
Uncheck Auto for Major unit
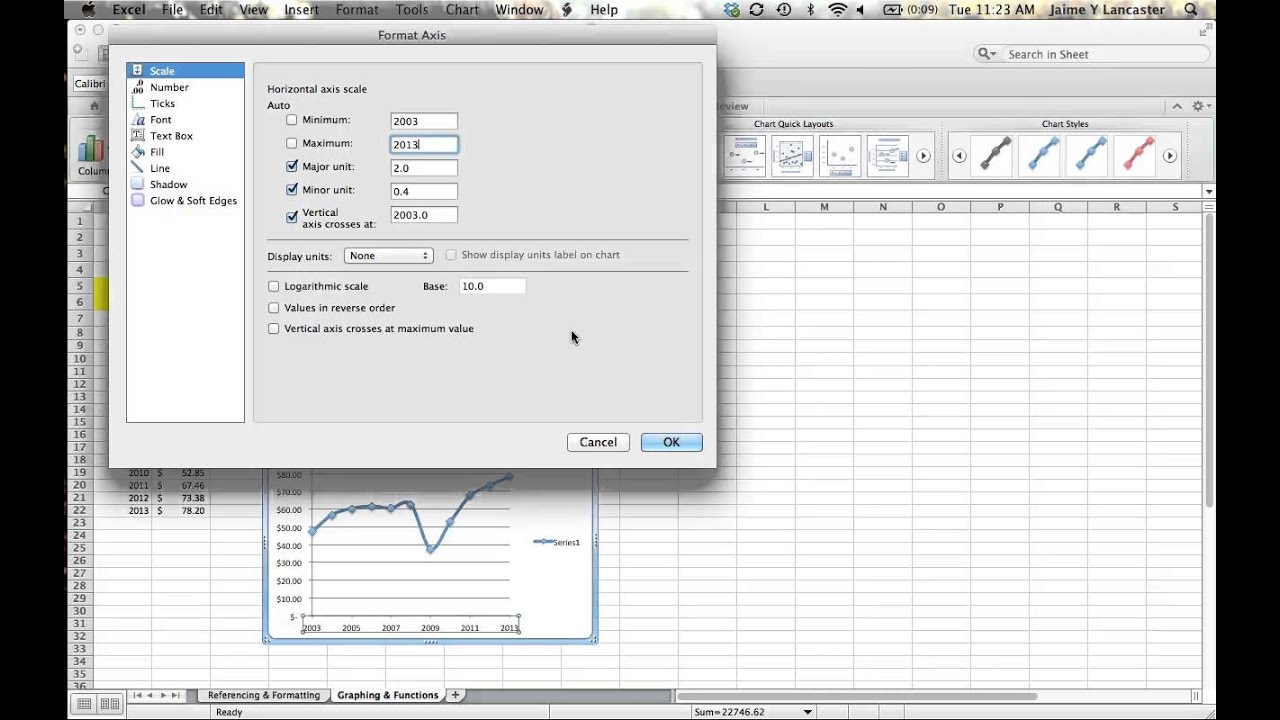tap(292, 166)
